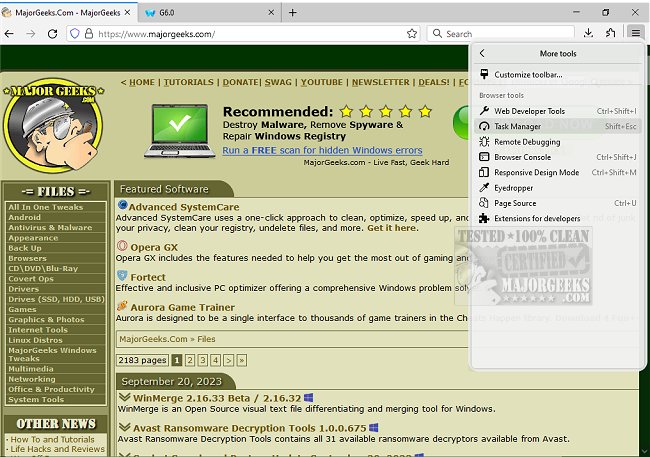Open the Multimedia file category

coord(31,368)
